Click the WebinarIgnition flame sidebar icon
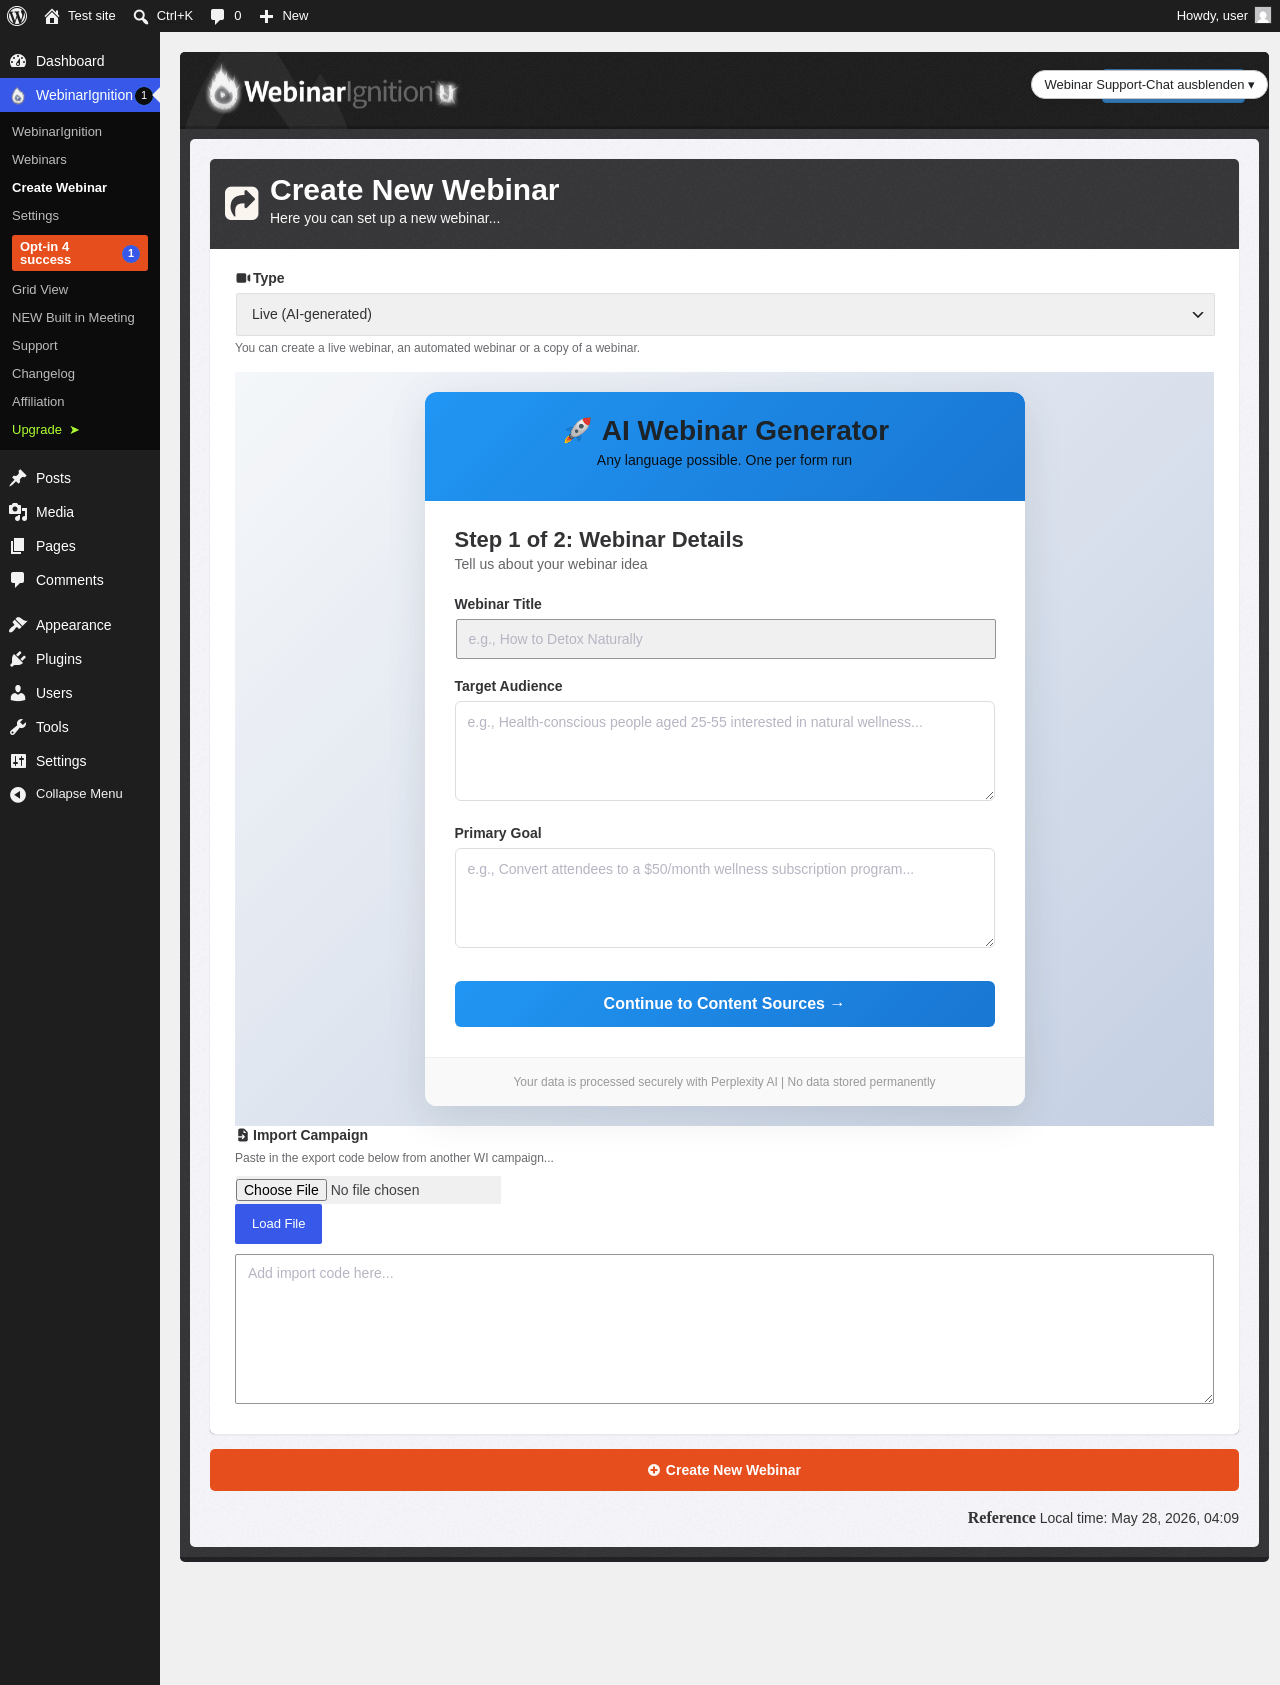Screen dimensions: 1280x1685 point(18,95)
